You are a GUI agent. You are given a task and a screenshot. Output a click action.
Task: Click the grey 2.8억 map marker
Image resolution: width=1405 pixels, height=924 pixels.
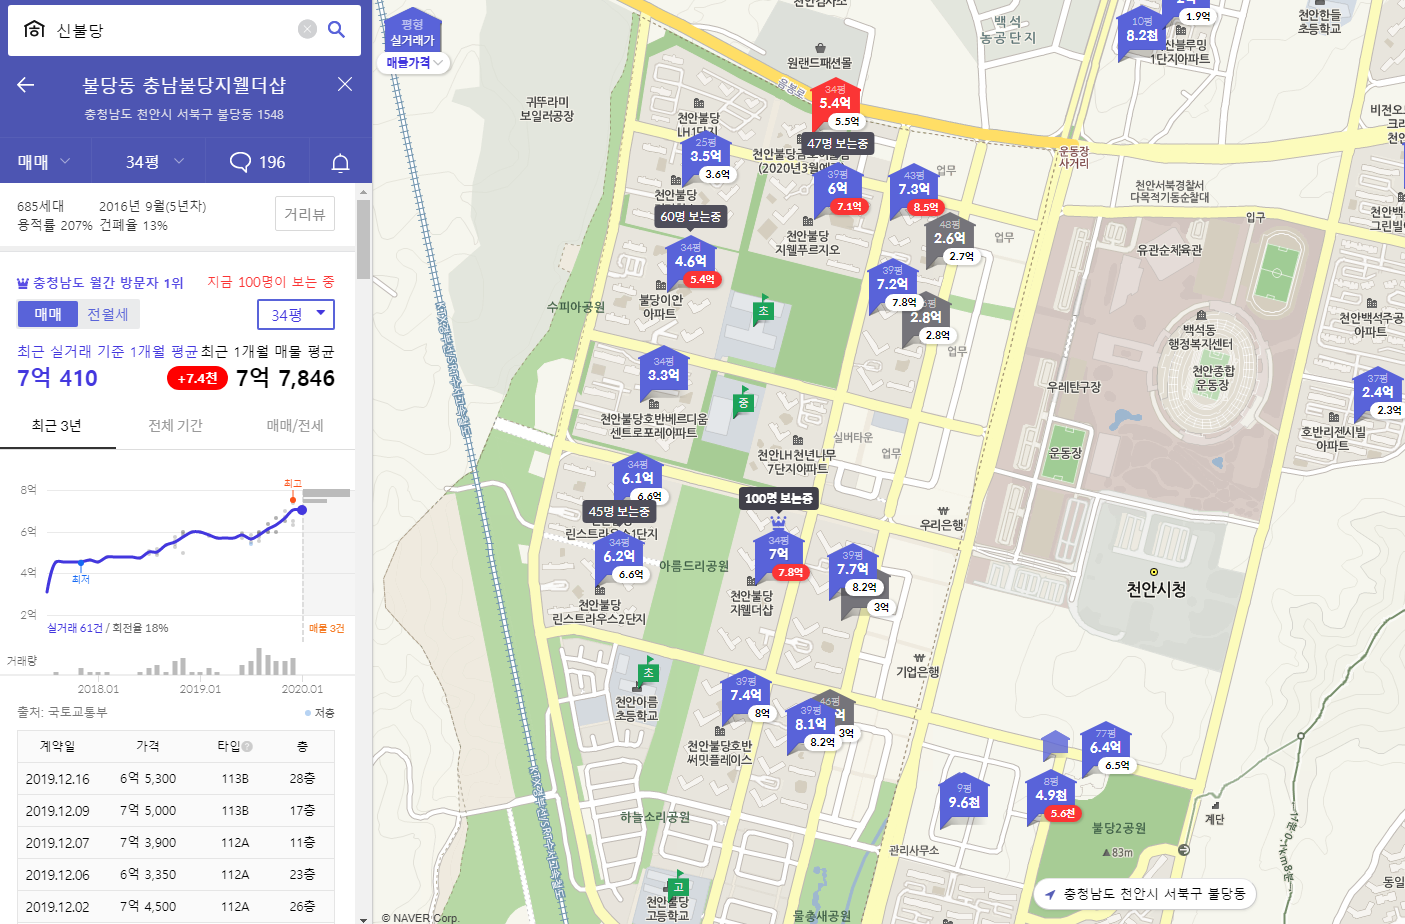pyautogui.click(x=926, y=317)
